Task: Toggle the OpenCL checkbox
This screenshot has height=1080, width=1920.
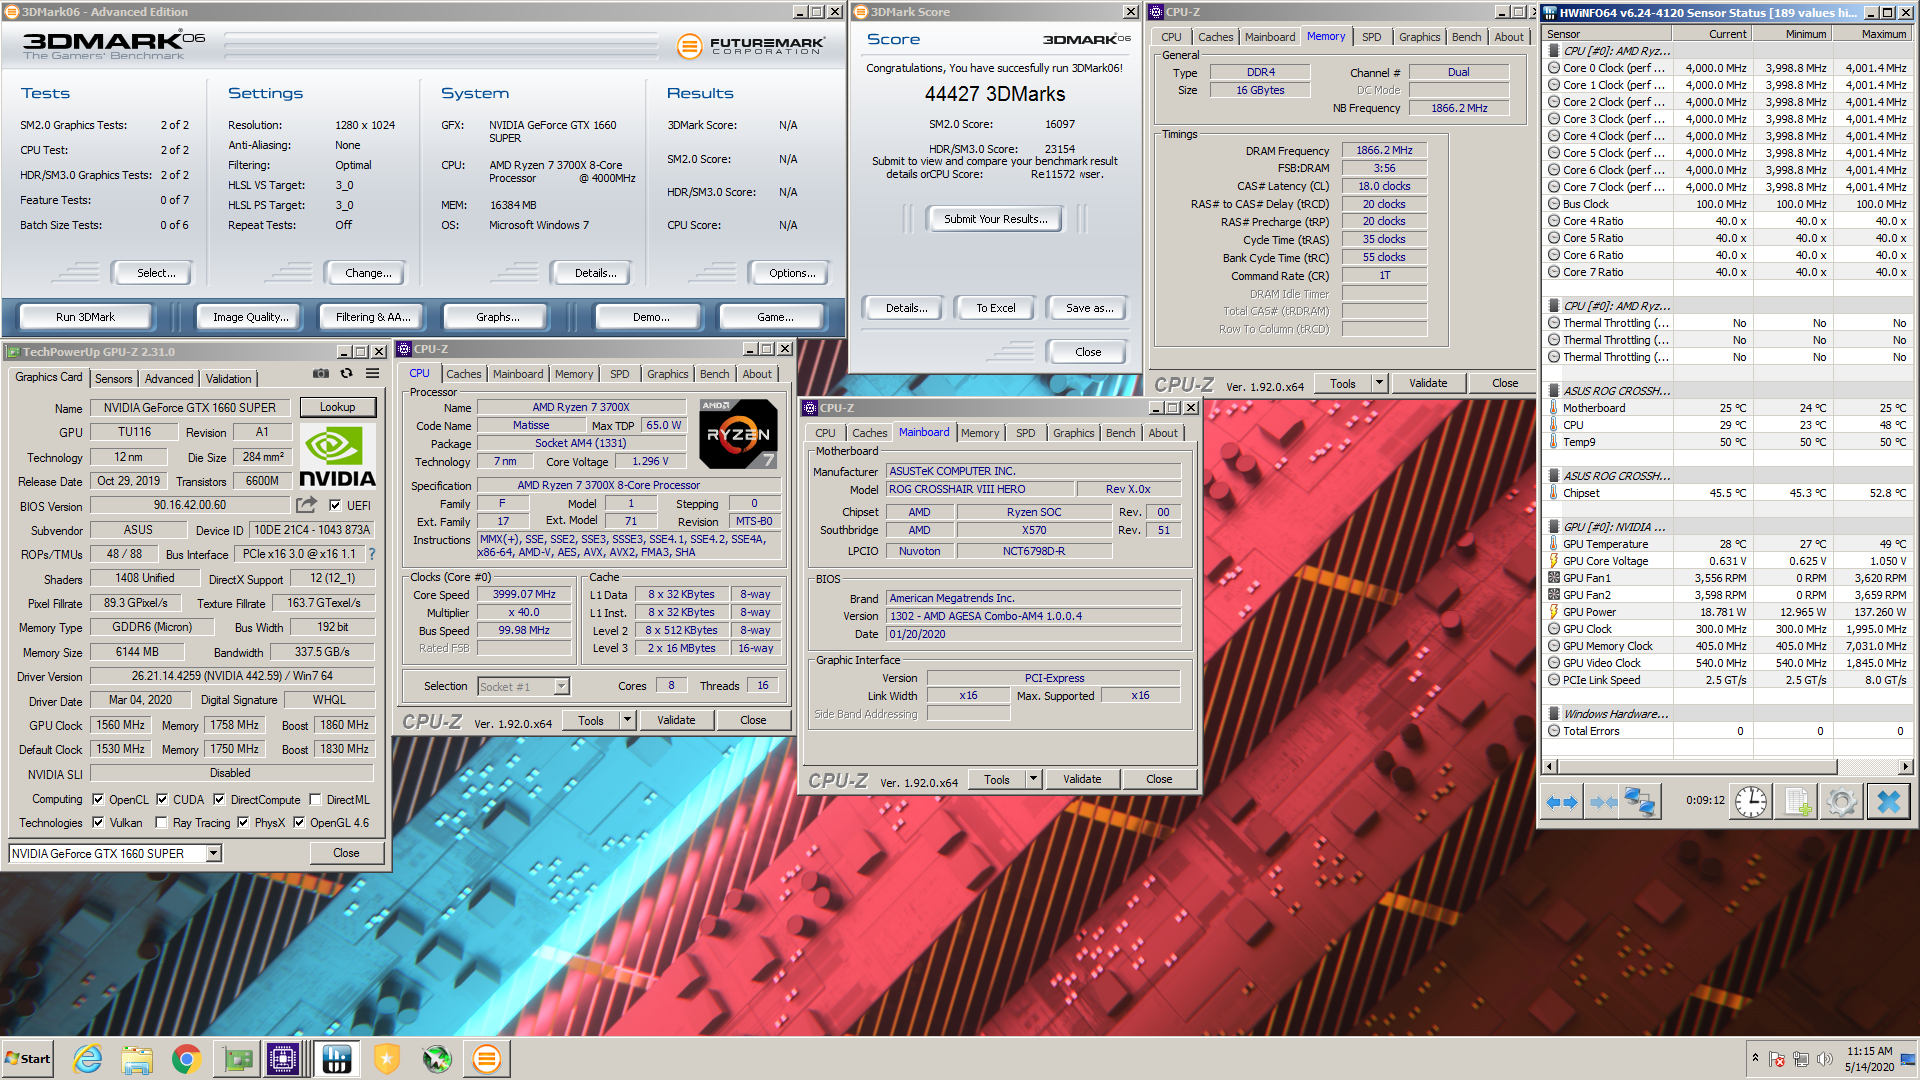Action: point(98,799)
